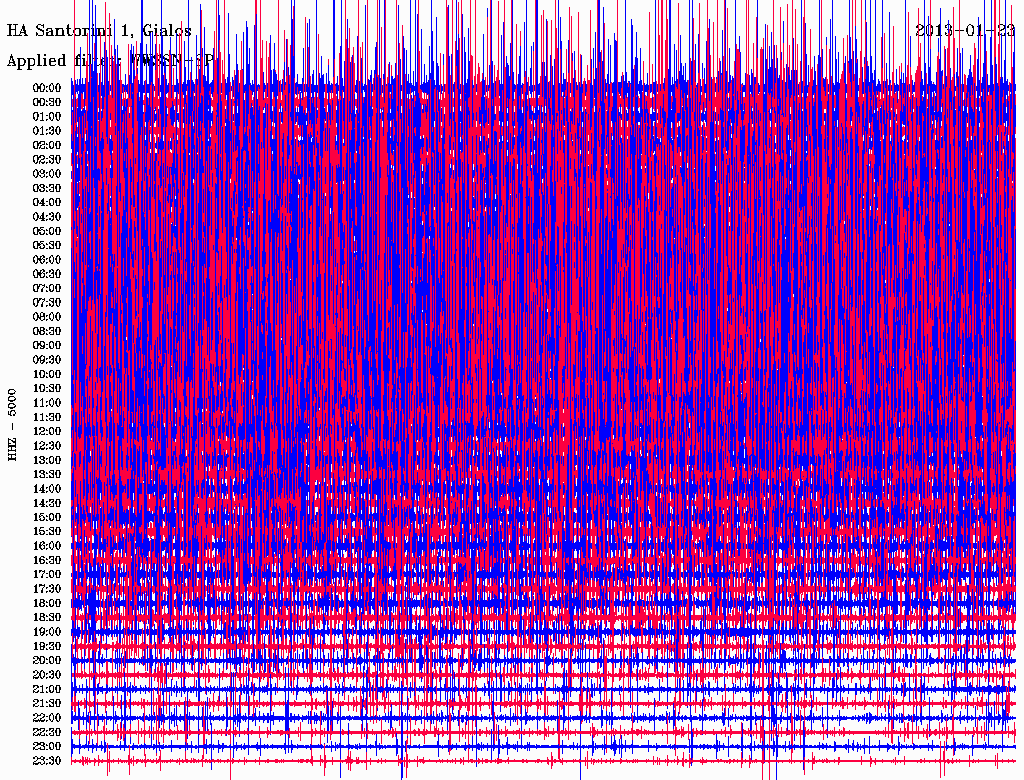Click the 16:00 time label
Image resolution: width=1024 pixels, height=780 pixels.
click(x=47, y=545)
